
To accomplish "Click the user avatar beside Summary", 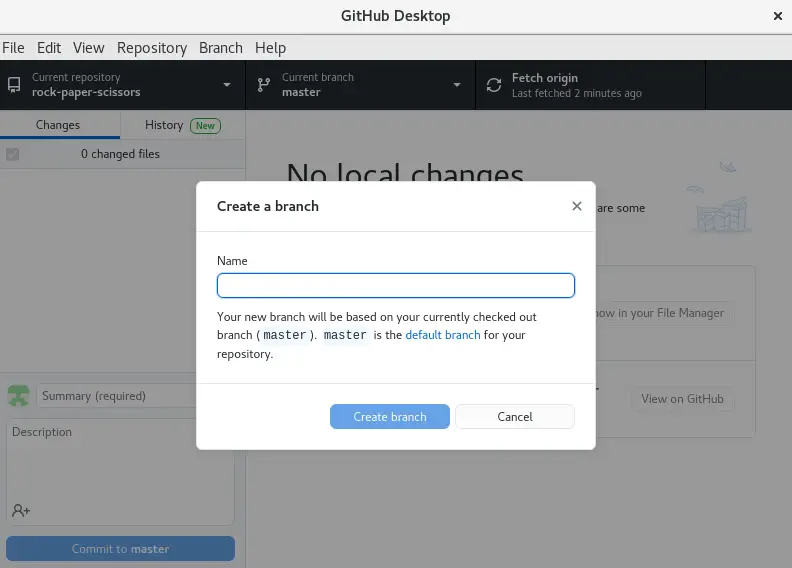I will 19,396.
